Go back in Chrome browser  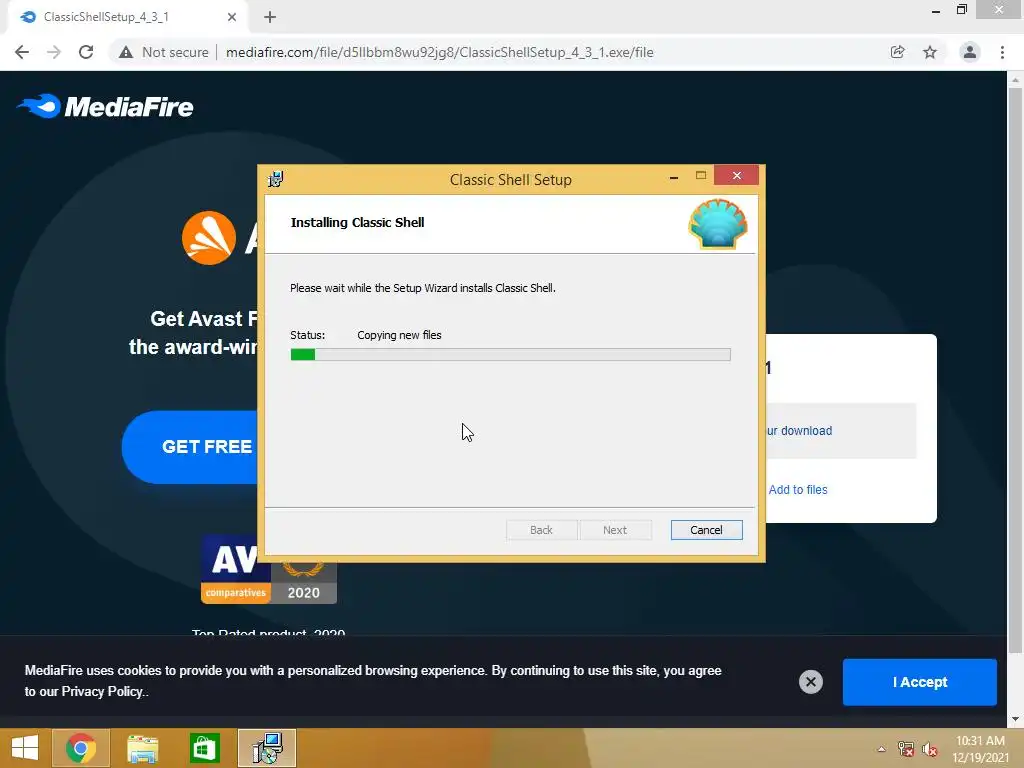click(x=22, y=52)
